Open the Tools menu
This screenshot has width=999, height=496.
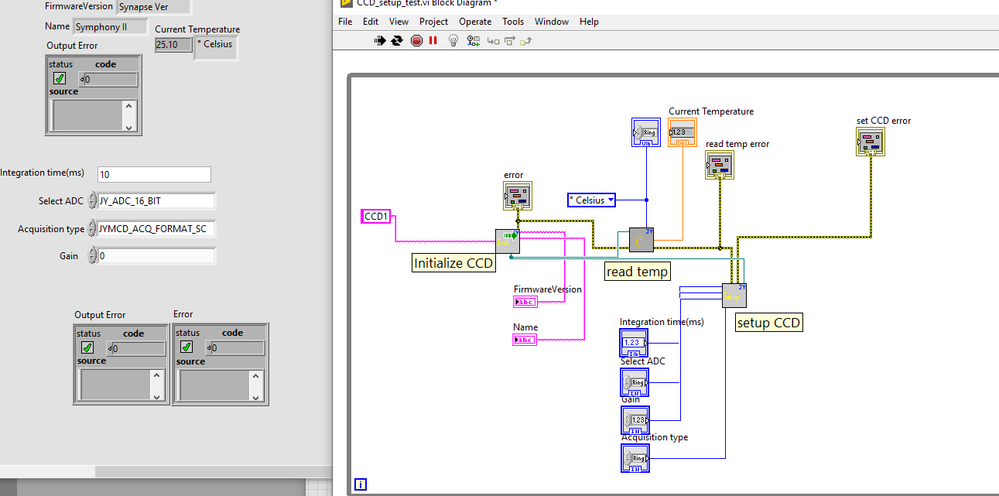[514, 22]
